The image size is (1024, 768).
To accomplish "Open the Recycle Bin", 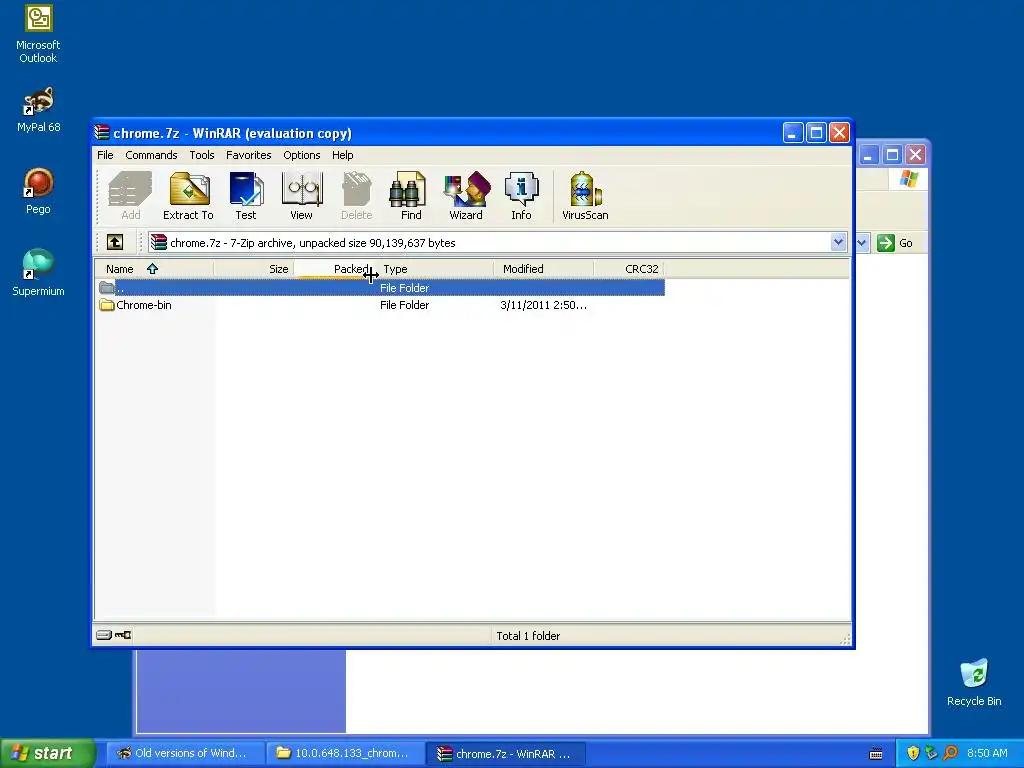I will click(974, 682).
